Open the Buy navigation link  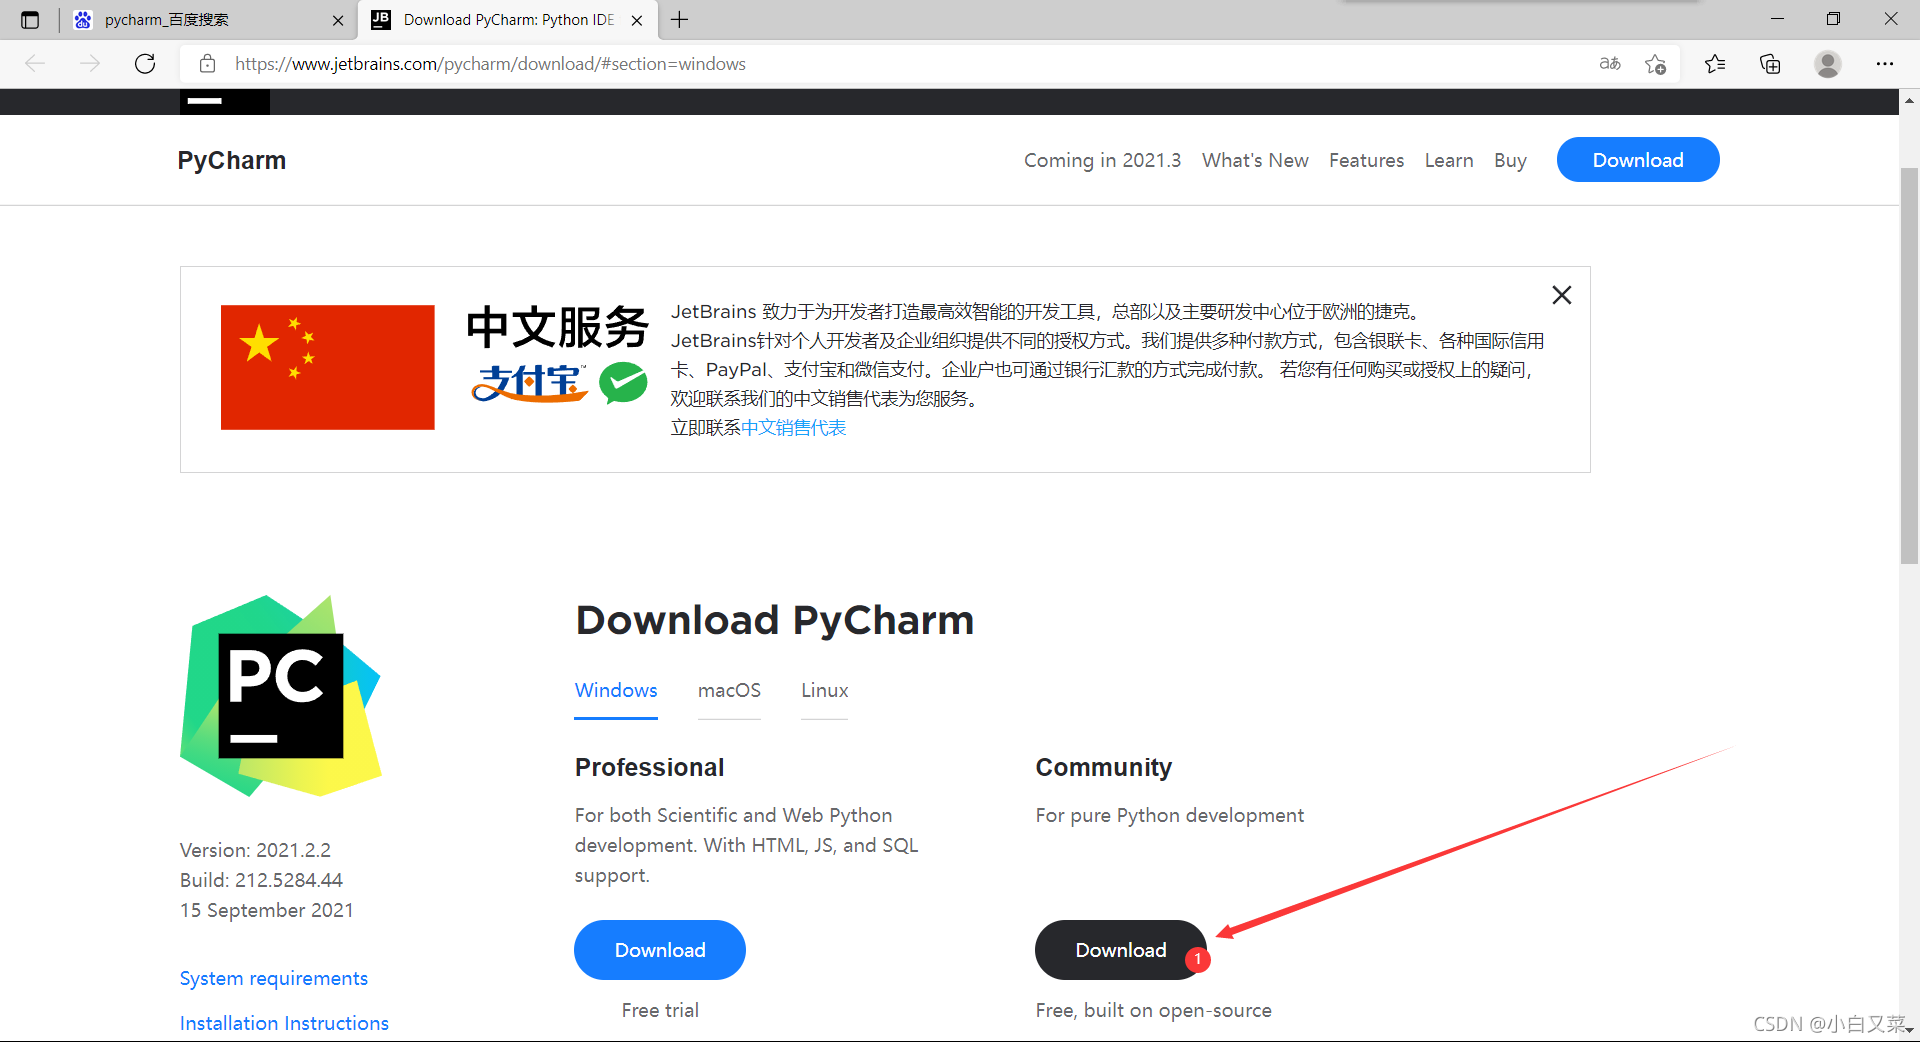(1510, 161)
